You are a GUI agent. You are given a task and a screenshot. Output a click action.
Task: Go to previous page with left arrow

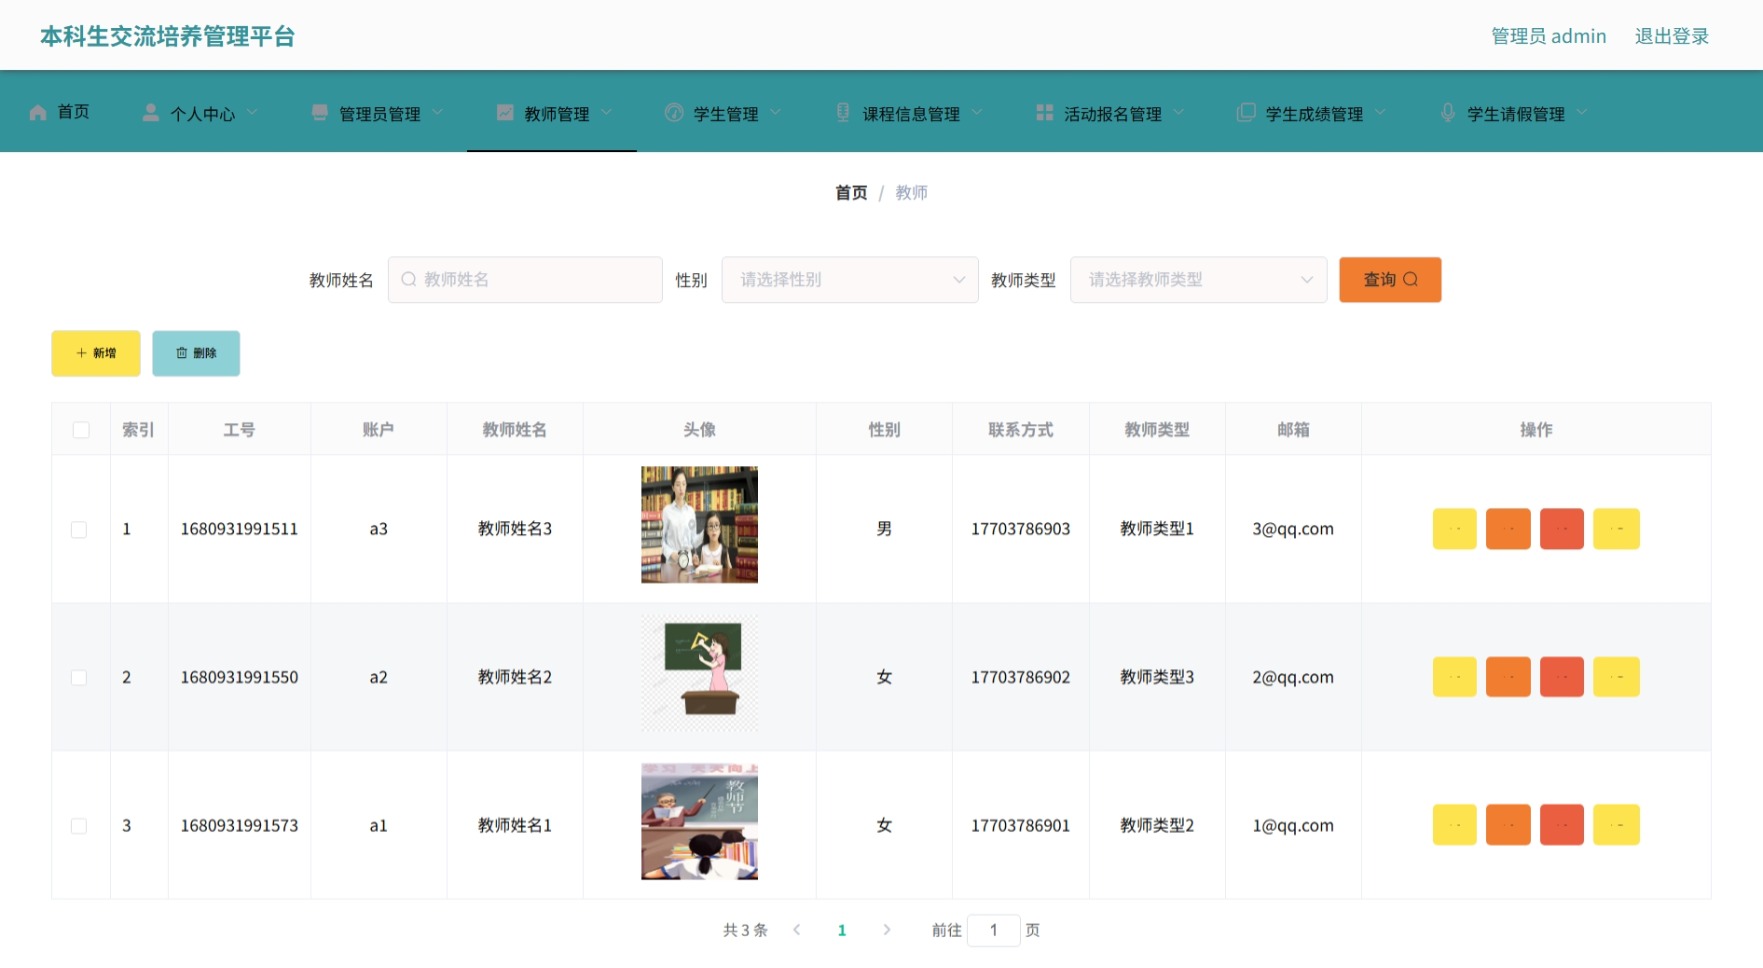pyautogui.click(x=797, y=930)
